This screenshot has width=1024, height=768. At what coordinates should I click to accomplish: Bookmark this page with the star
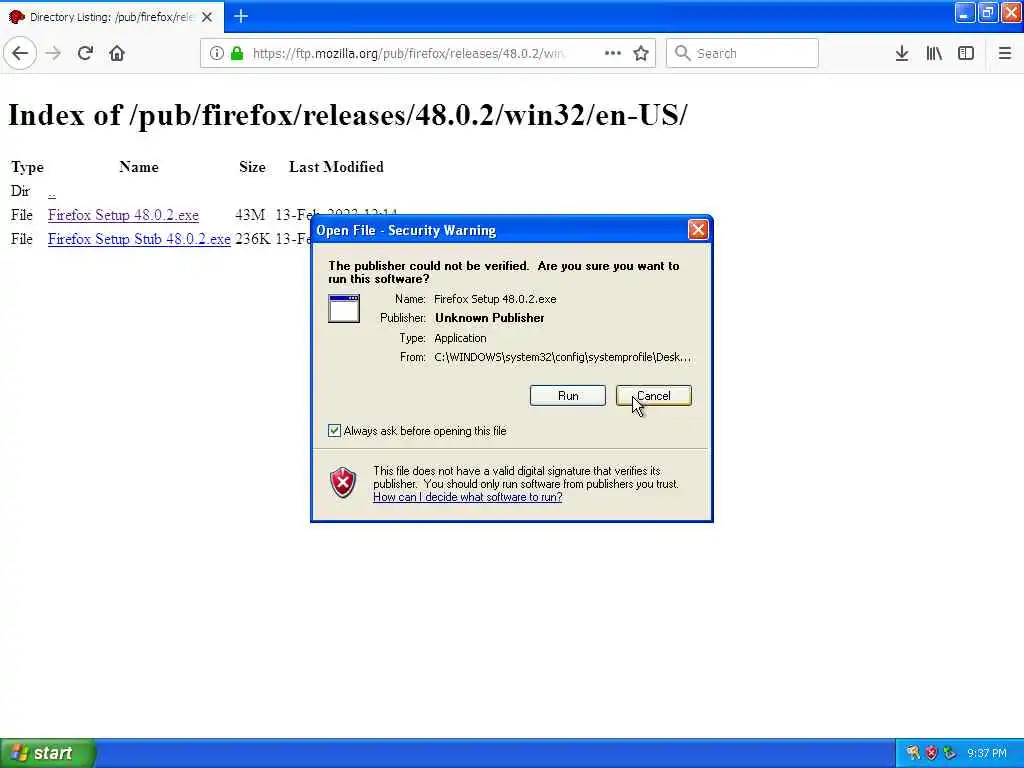pos(641,53)
